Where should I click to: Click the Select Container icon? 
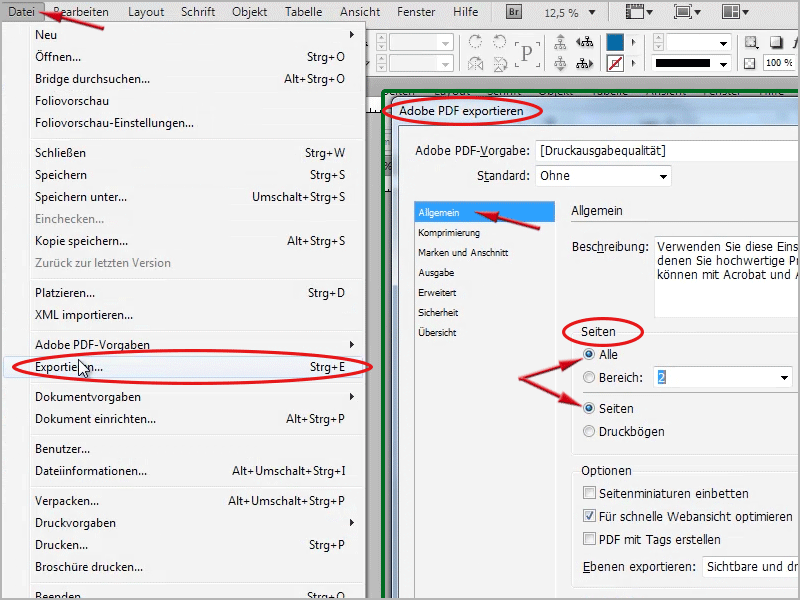click(x=560, y=42)
